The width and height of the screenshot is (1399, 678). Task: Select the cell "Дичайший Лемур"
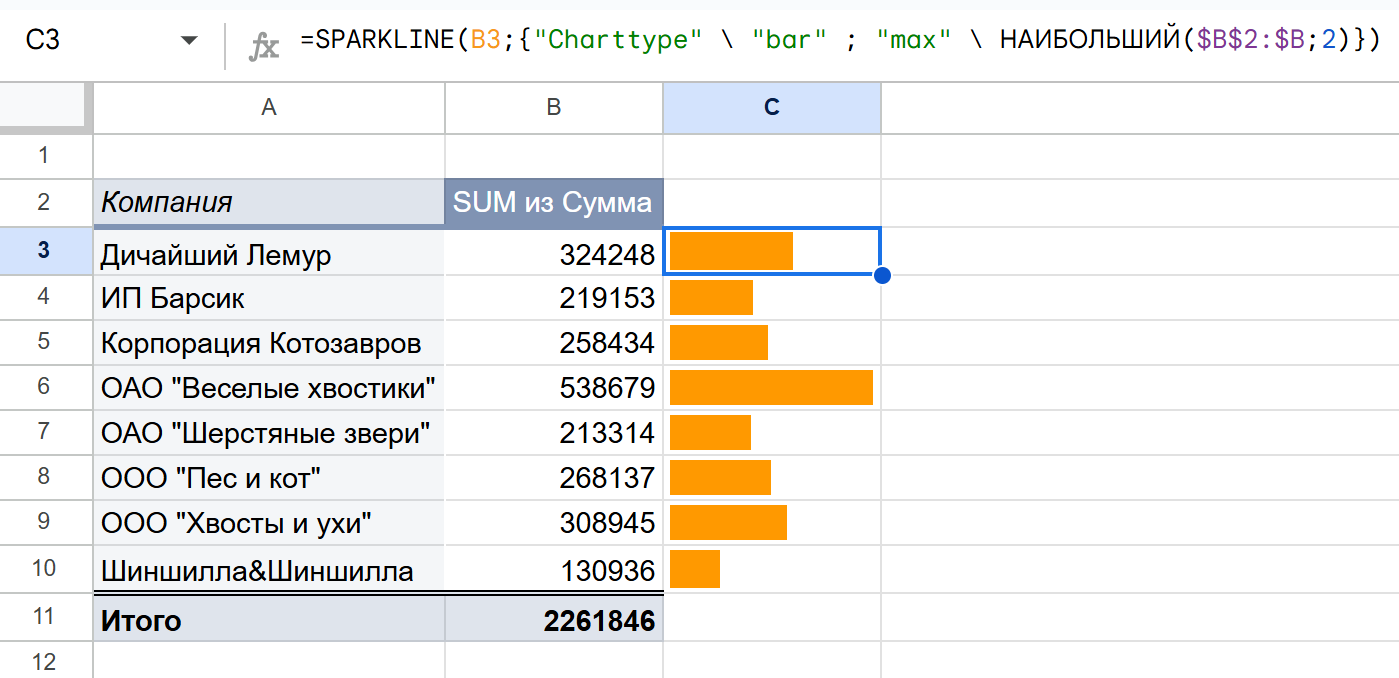268,255
